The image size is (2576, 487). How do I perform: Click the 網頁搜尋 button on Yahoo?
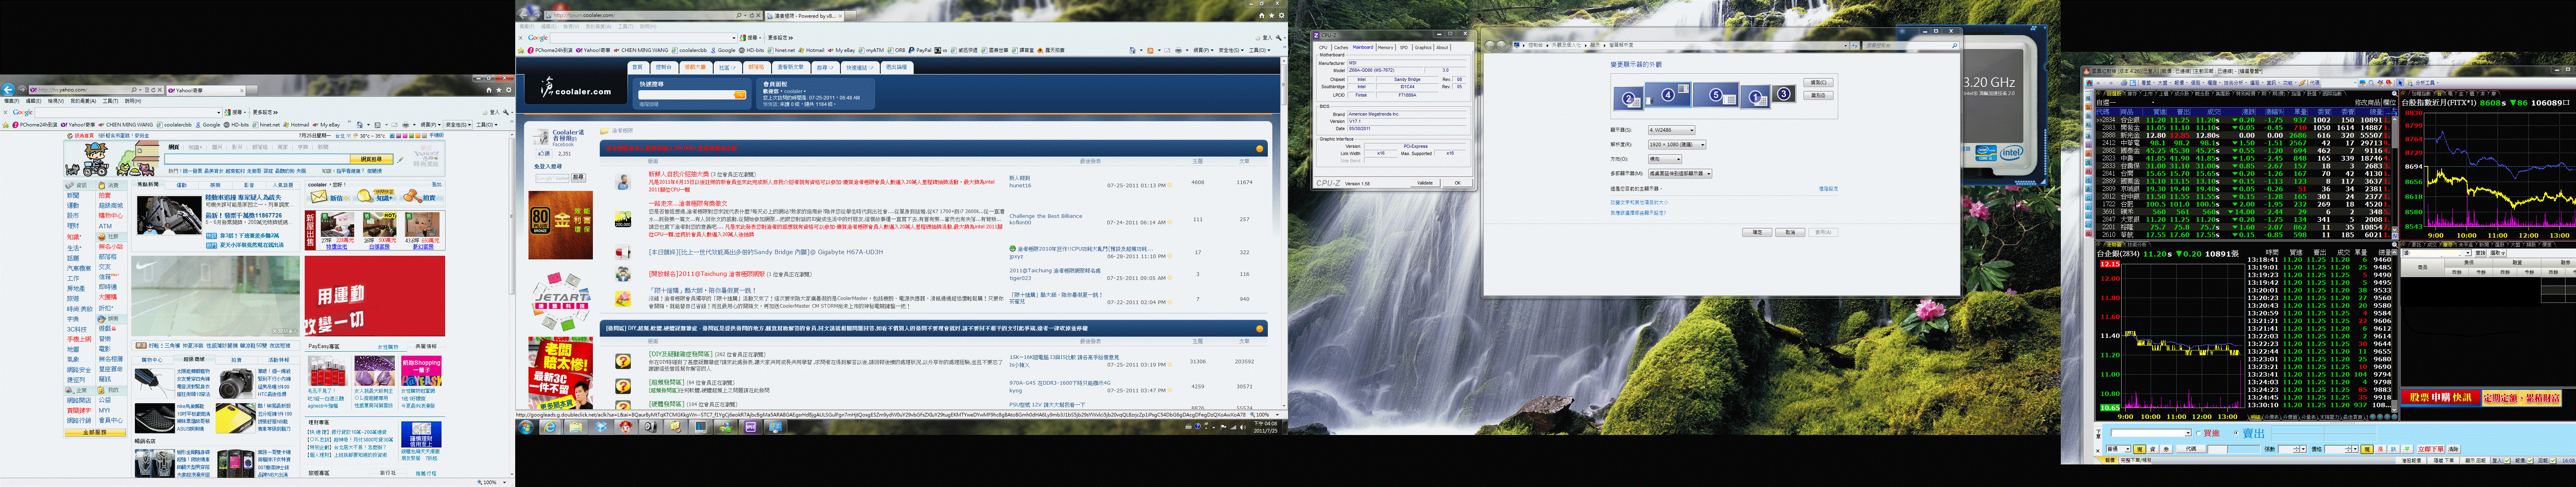click(x=371, y=159)
